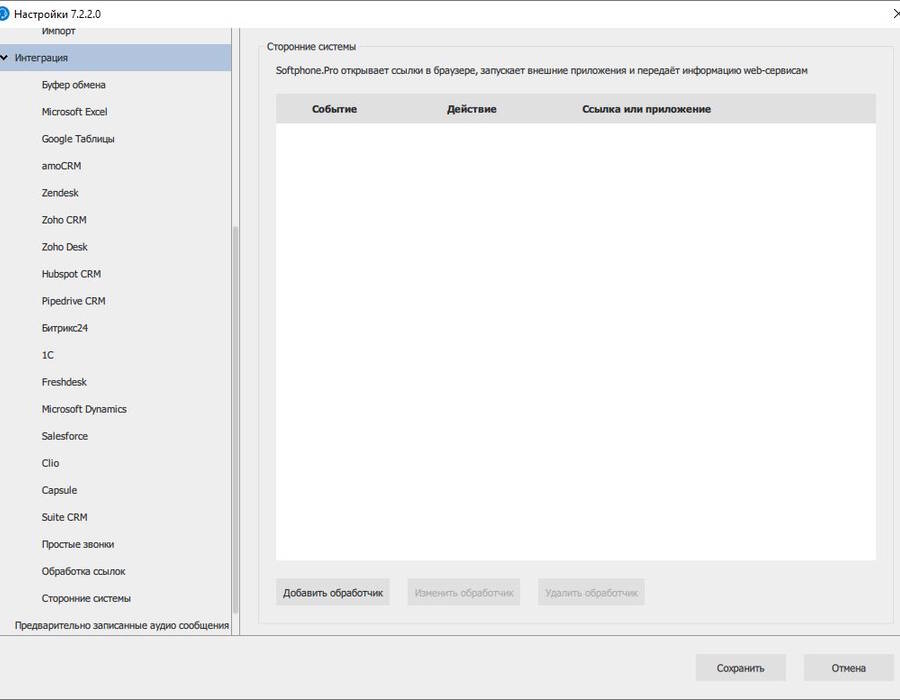Save settings with Сохранить button

[740, 668]
